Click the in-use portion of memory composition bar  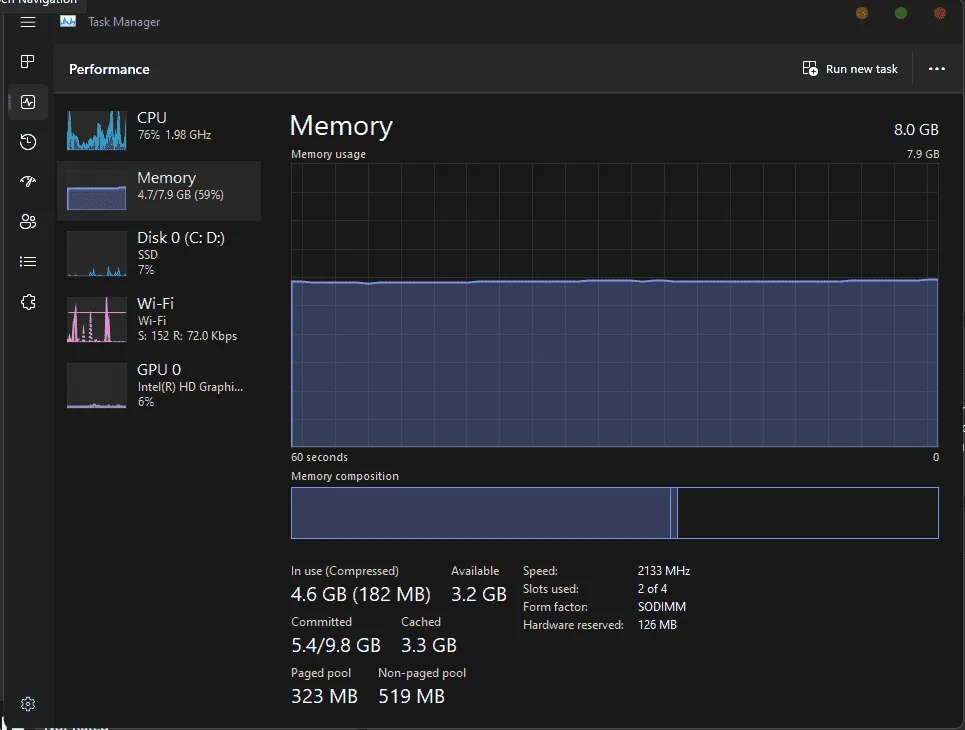(x=481, y=513)
